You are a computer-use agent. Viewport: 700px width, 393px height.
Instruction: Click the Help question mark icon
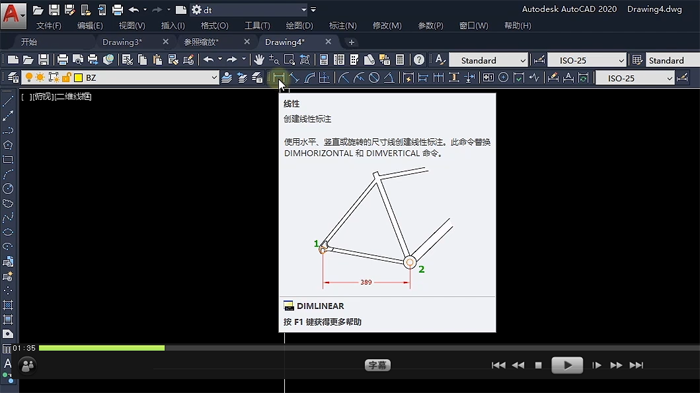coord(419,59)
